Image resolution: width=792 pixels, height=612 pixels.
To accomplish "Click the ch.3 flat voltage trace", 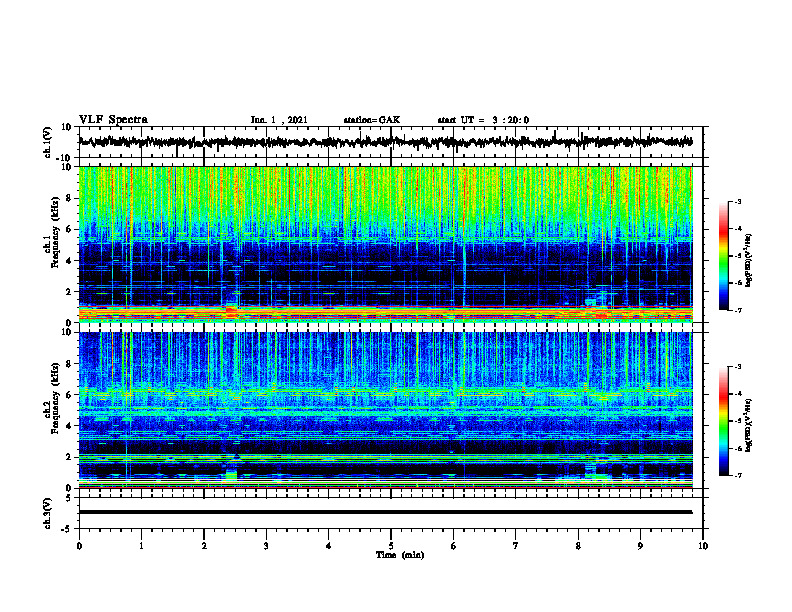I will [386, 512].
